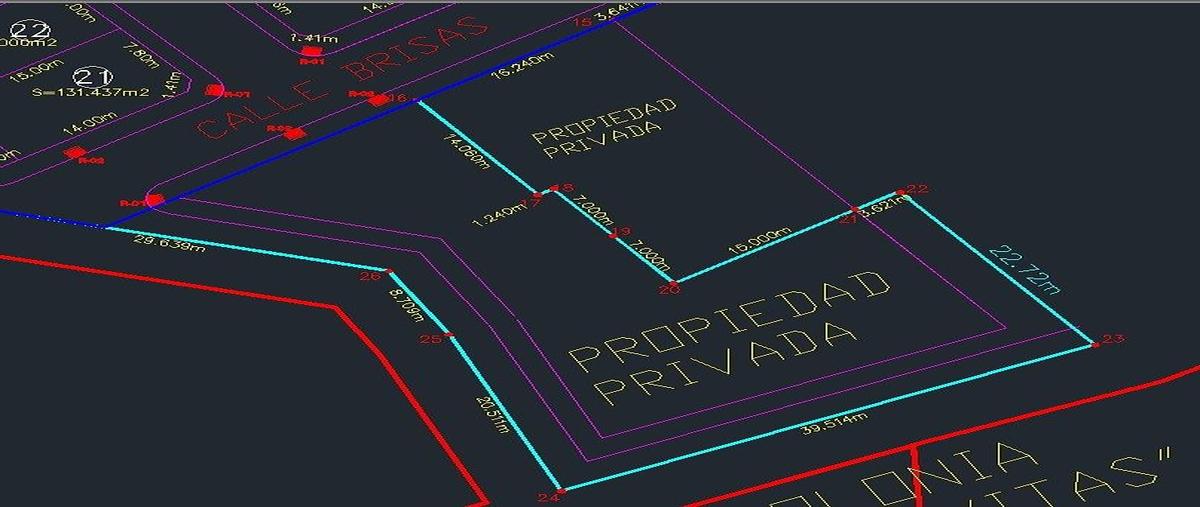
Task: Pick the "1.41m" corner dimension text
Action: 174,84
